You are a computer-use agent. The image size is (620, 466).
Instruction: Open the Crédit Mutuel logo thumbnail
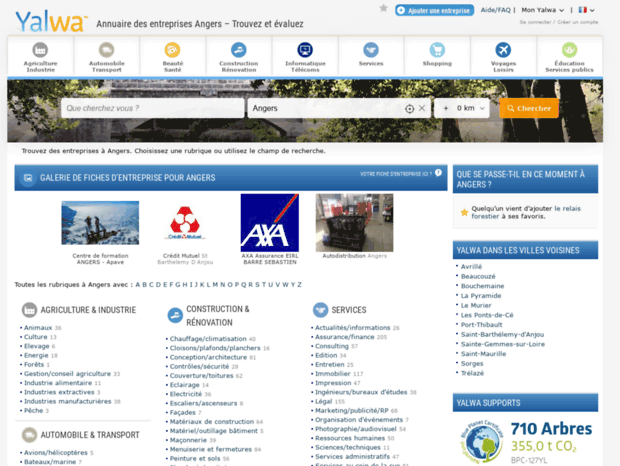185,223
